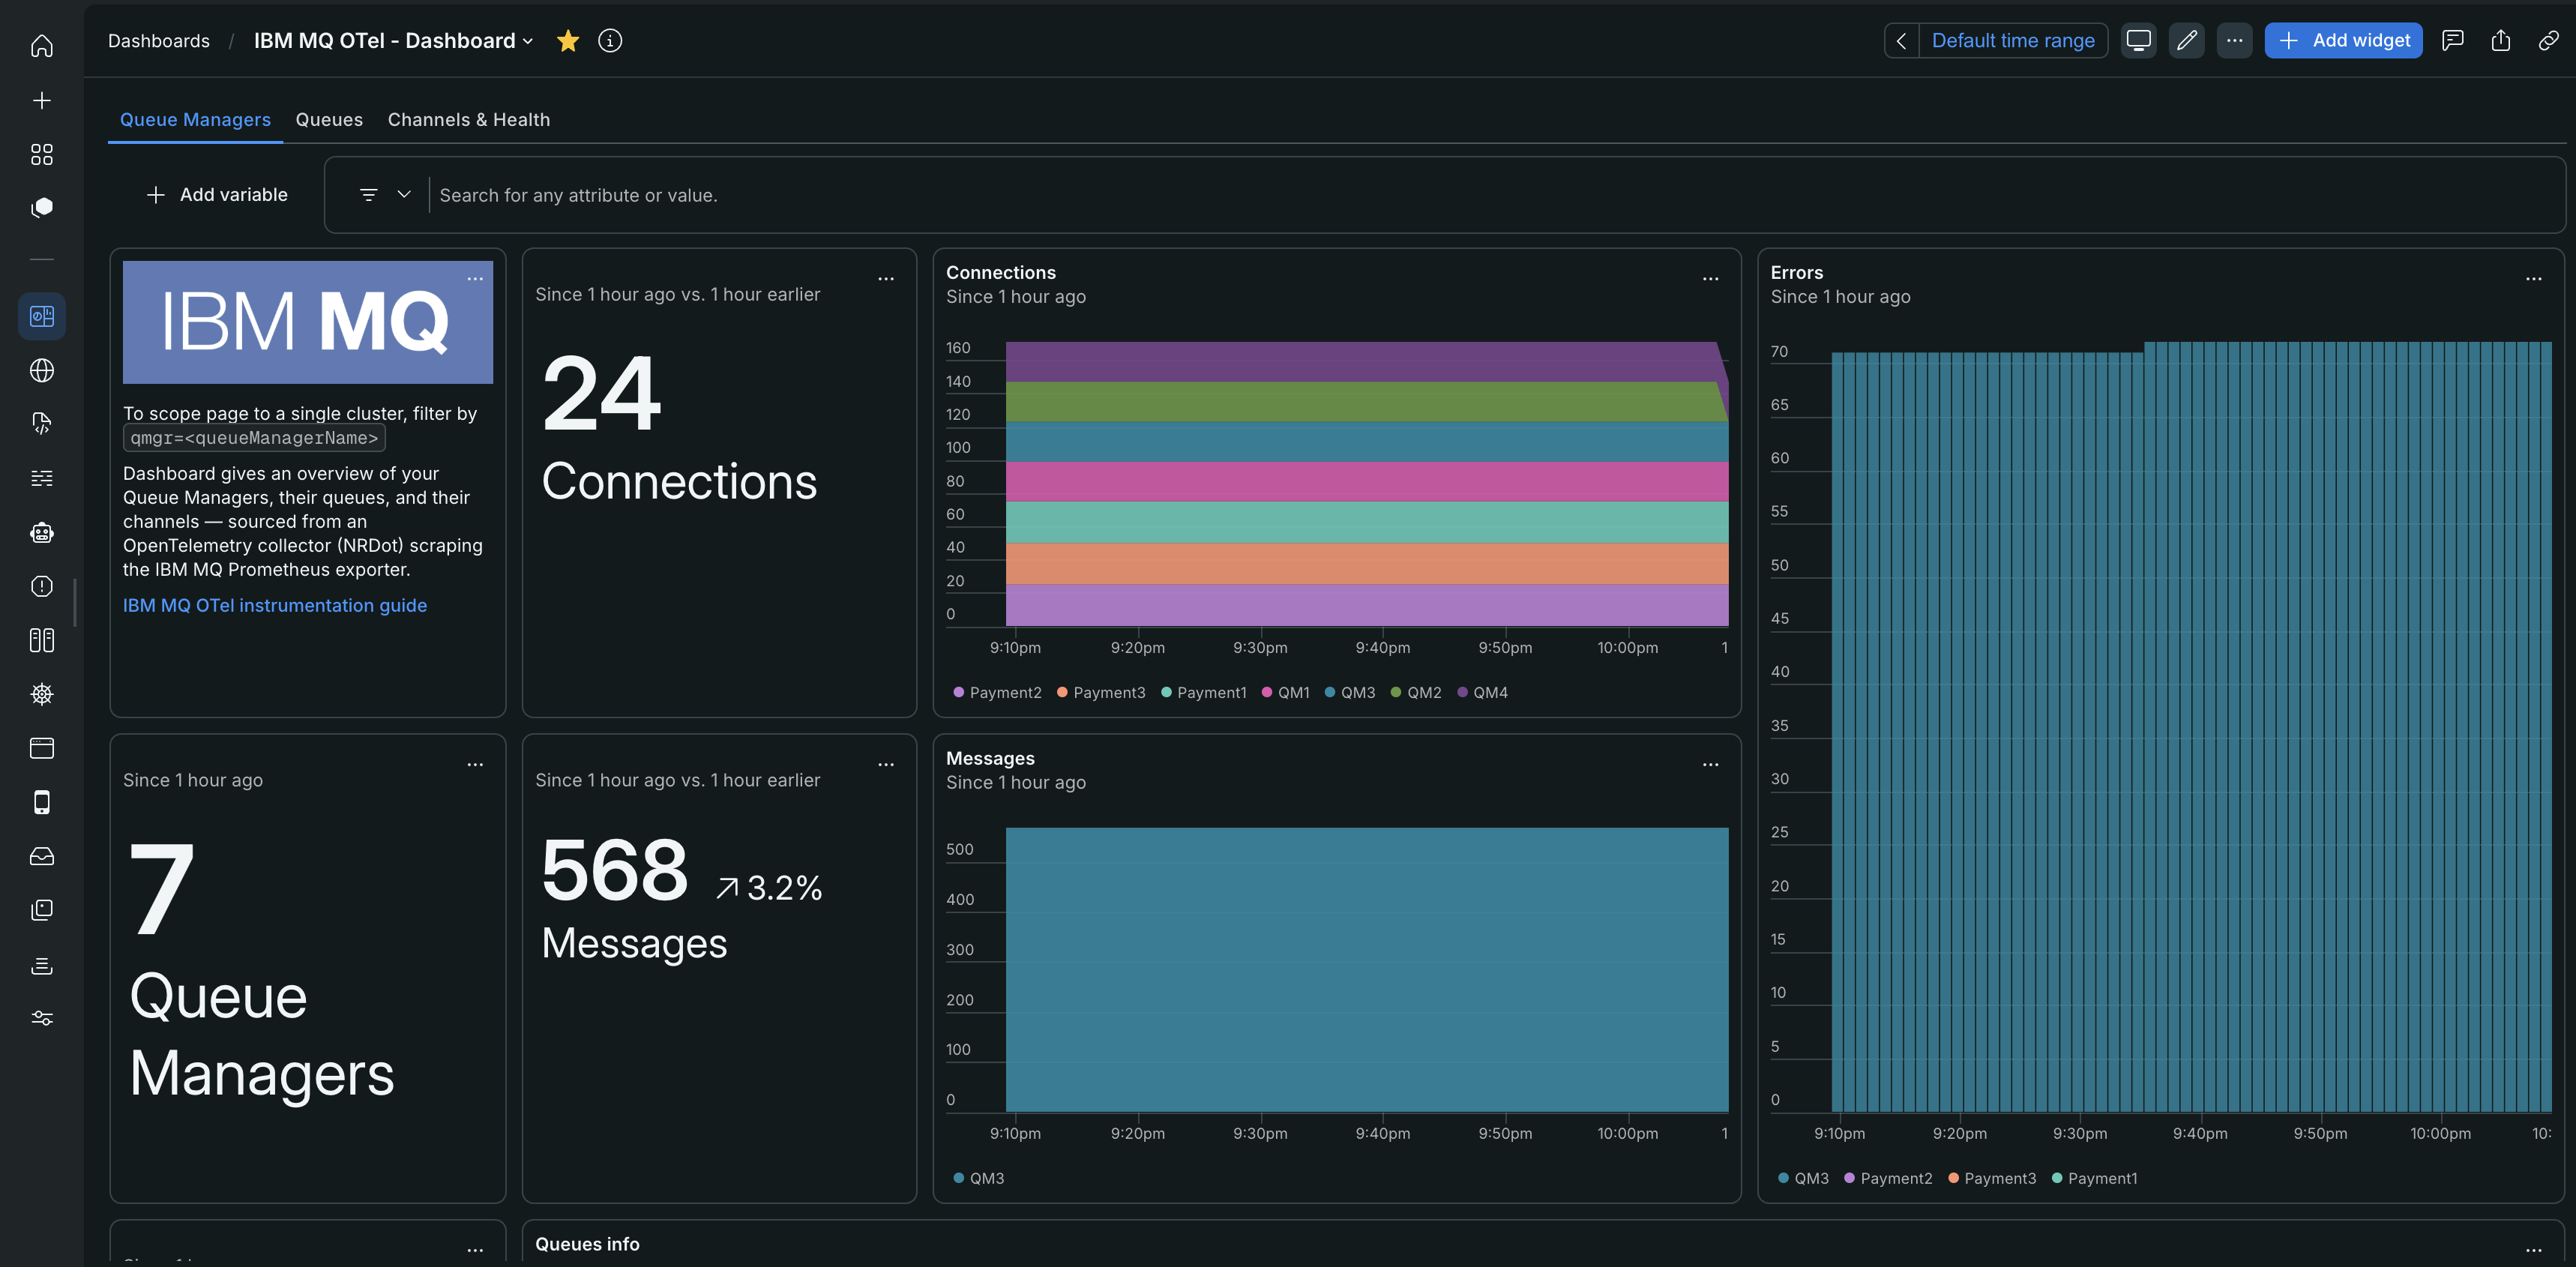The image size is (2576, 1267).
Task: Open the logs list icon in sidebar
Action: [x=42, y=478]
